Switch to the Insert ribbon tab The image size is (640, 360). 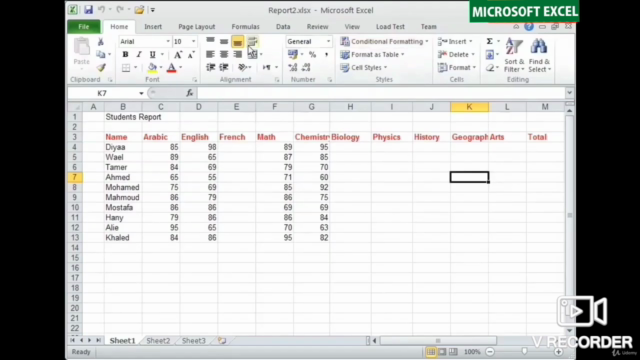tap(153, 27)
